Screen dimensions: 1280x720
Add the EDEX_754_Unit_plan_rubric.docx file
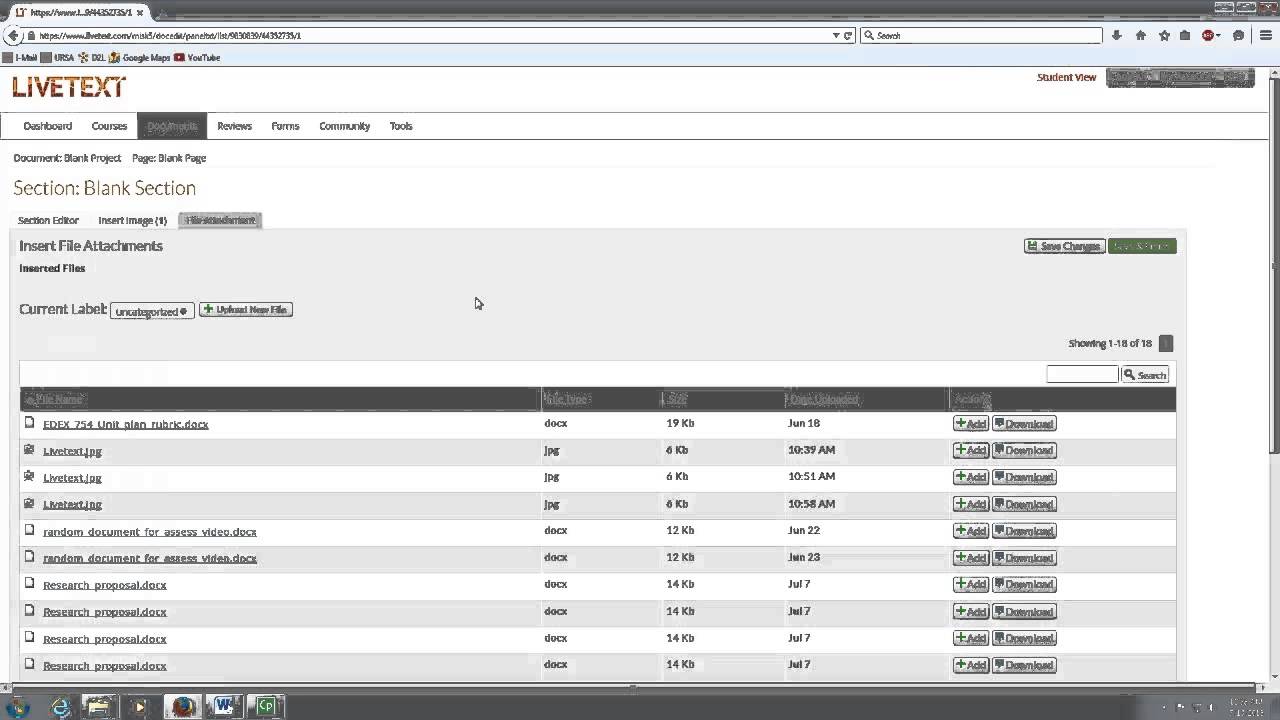[971, 424]
